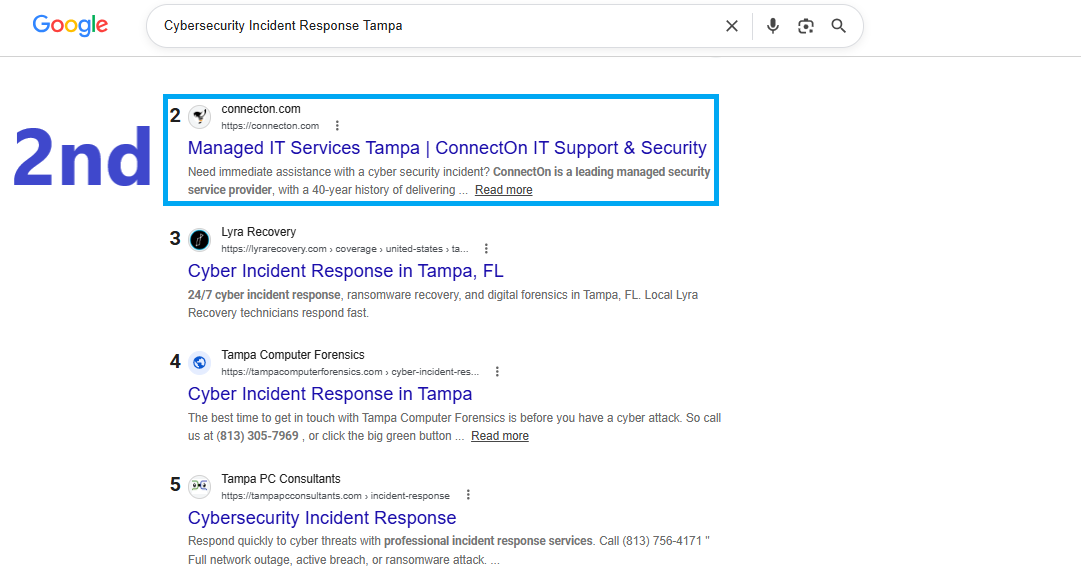Click the Tampa Computer Forensics favicon
This screenshot has height=579, width=1081.
pyautogui.click(x=200, y=363)
